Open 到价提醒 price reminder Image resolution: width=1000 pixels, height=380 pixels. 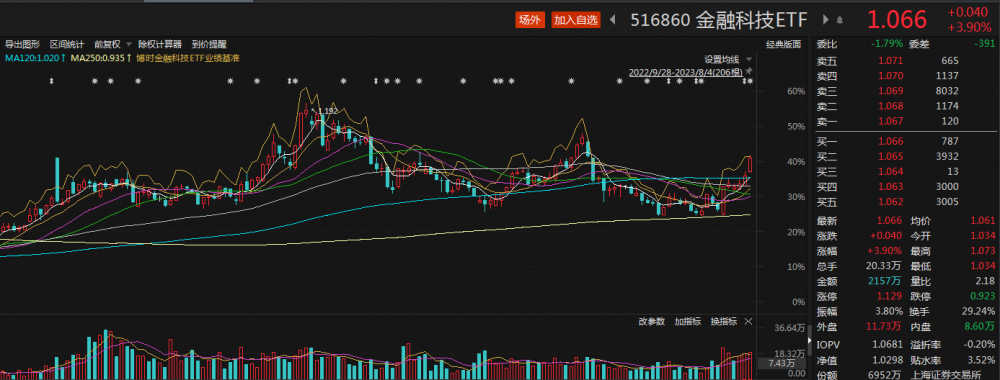point(209,44)
